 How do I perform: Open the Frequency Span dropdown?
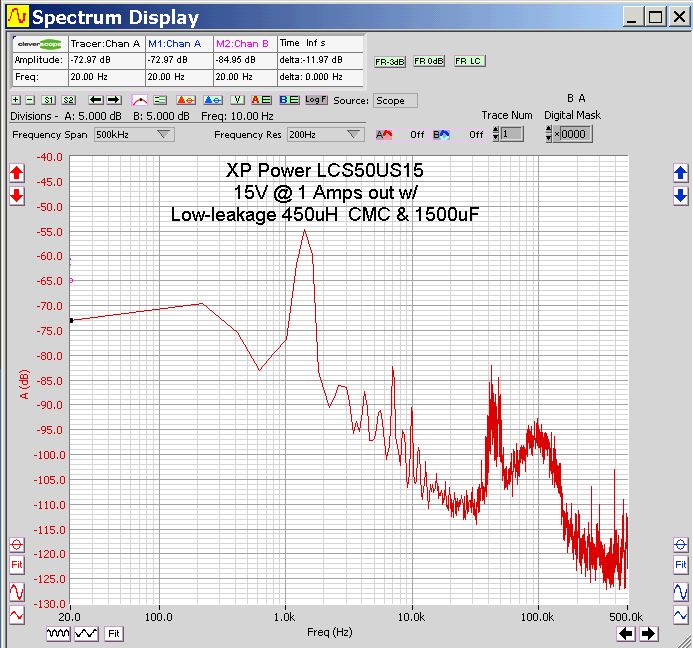click(x=134, y=134)
